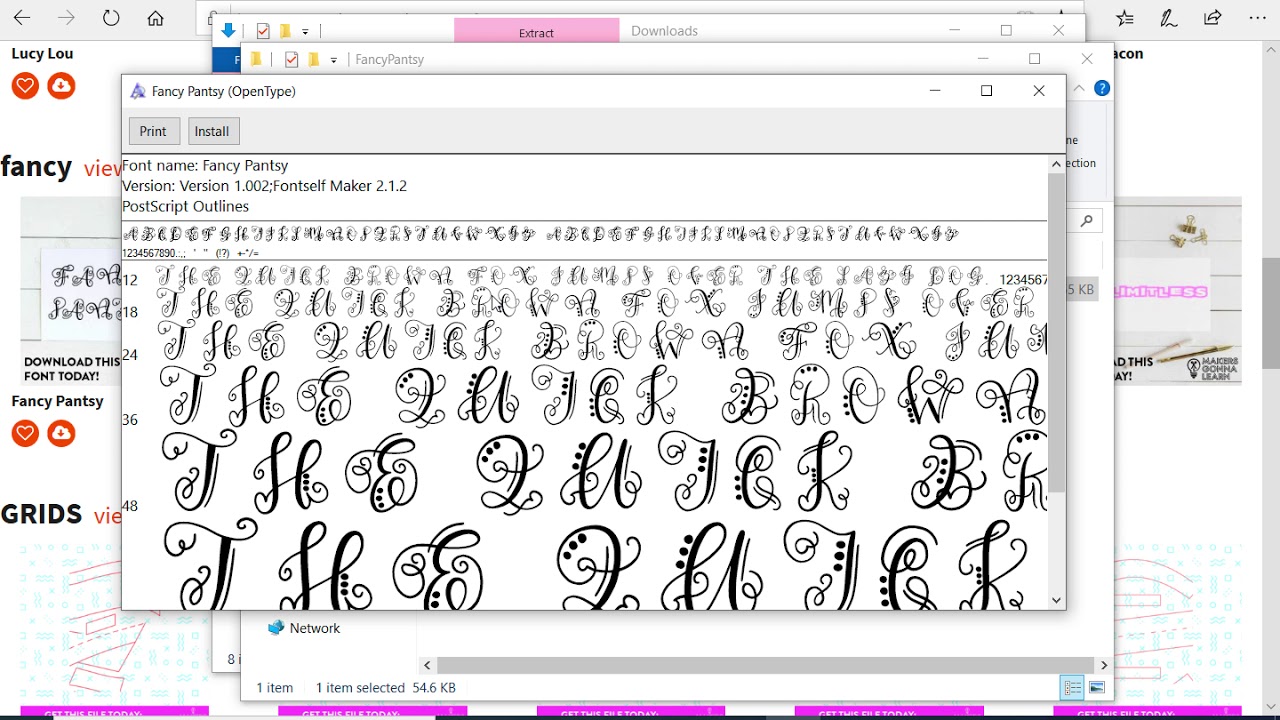Image resolution: width=1280 pixels, height=720 pixels.
Task: Click the Fancy Pantsy font viewer title icon
Action: coord(138,91)
